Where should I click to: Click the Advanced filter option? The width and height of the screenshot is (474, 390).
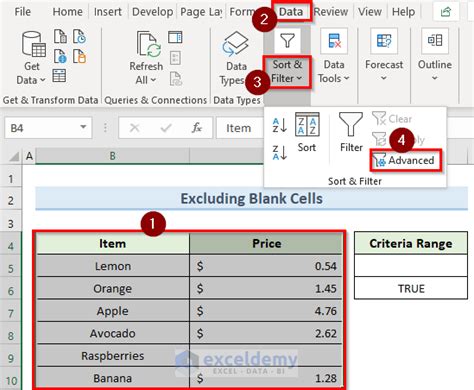(x=404, y=160)
